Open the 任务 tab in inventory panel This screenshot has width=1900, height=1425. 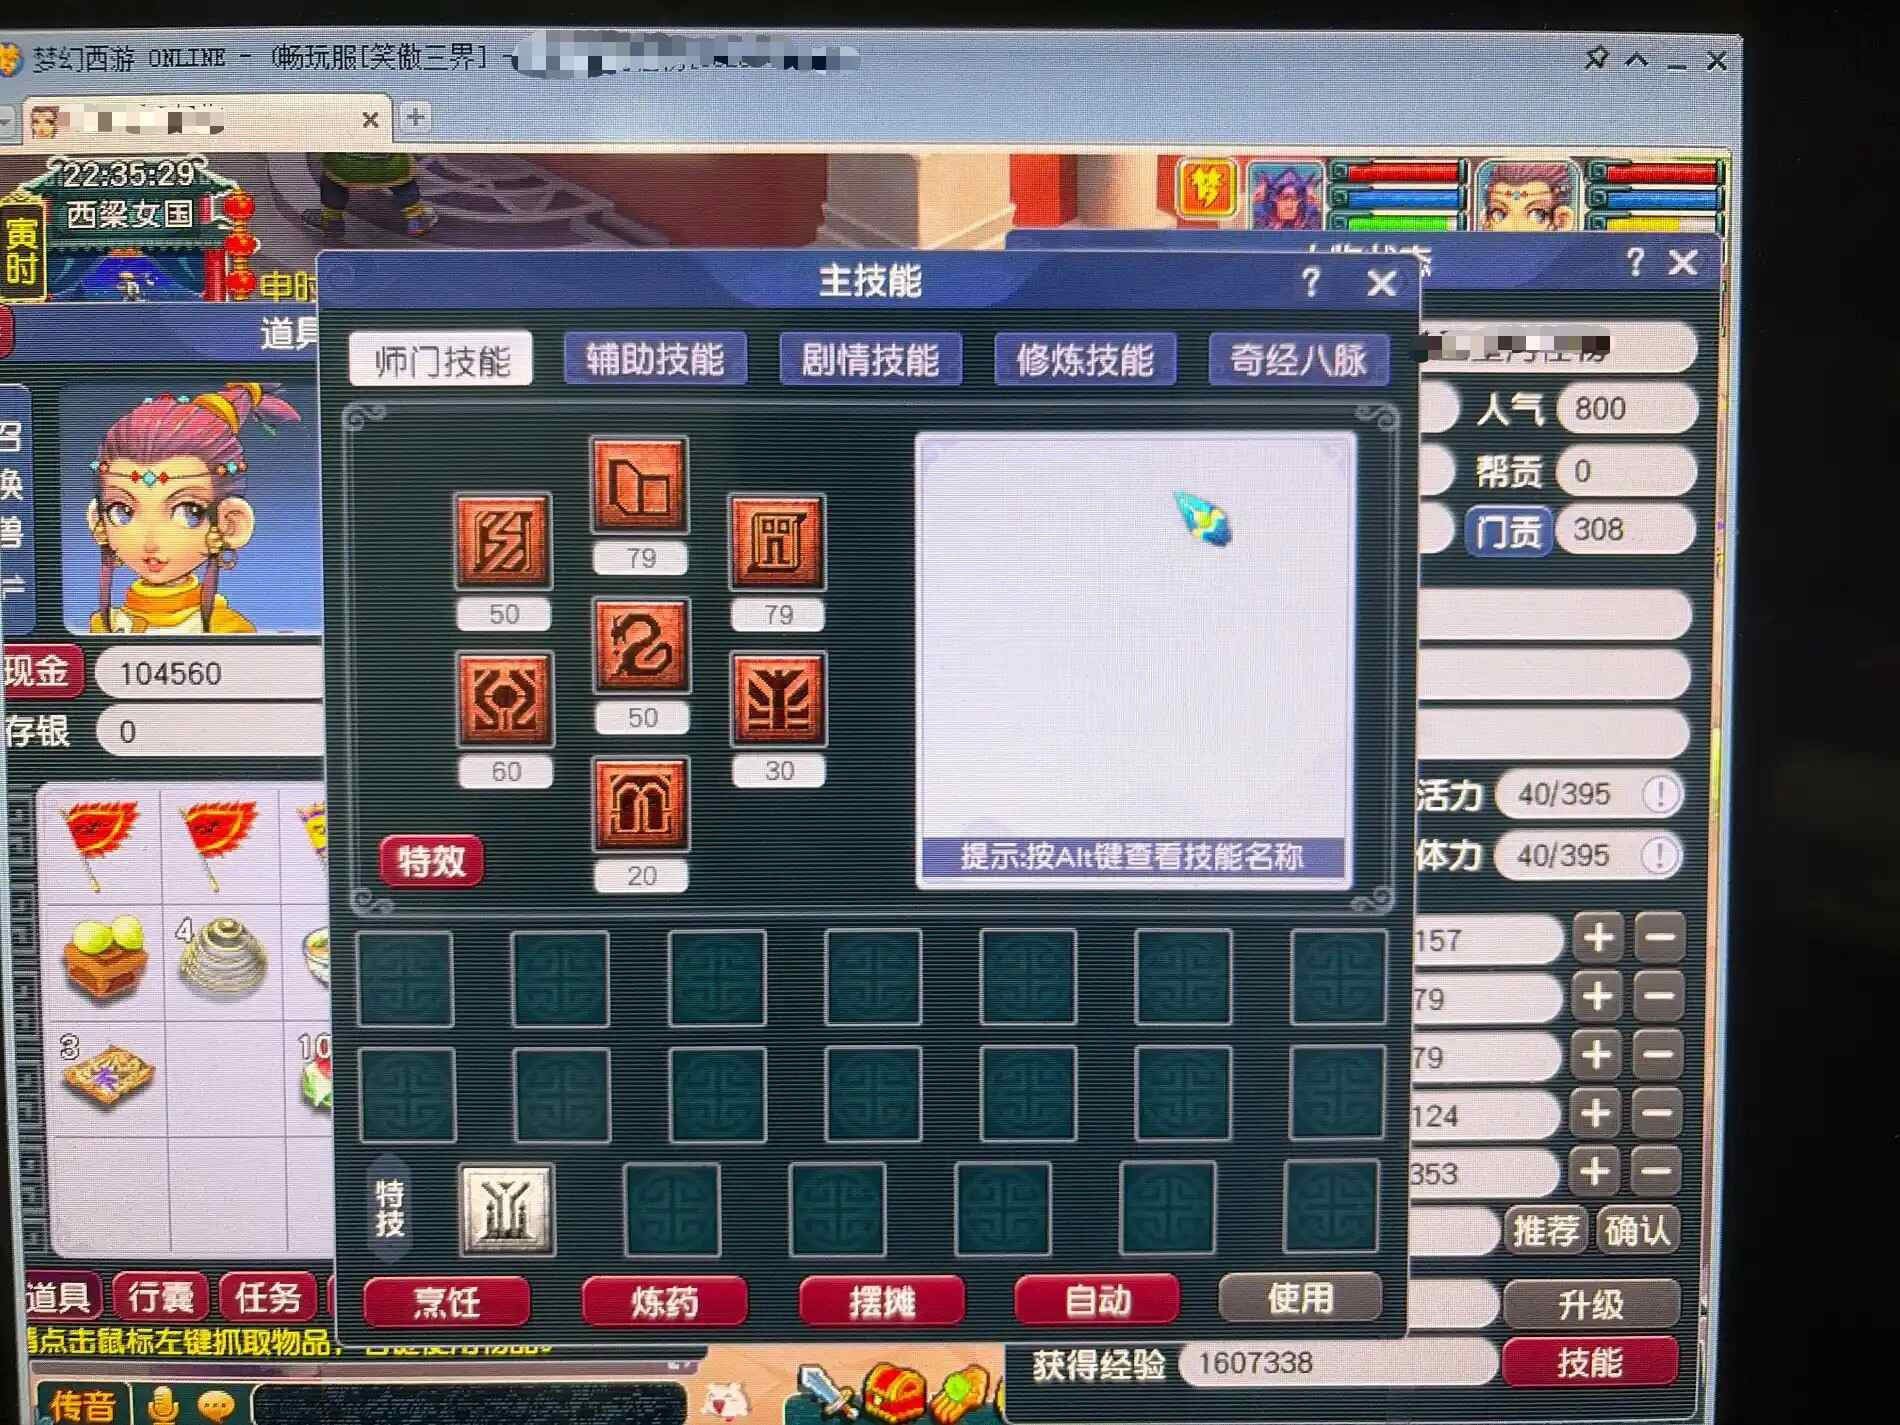coord(268,1298)
